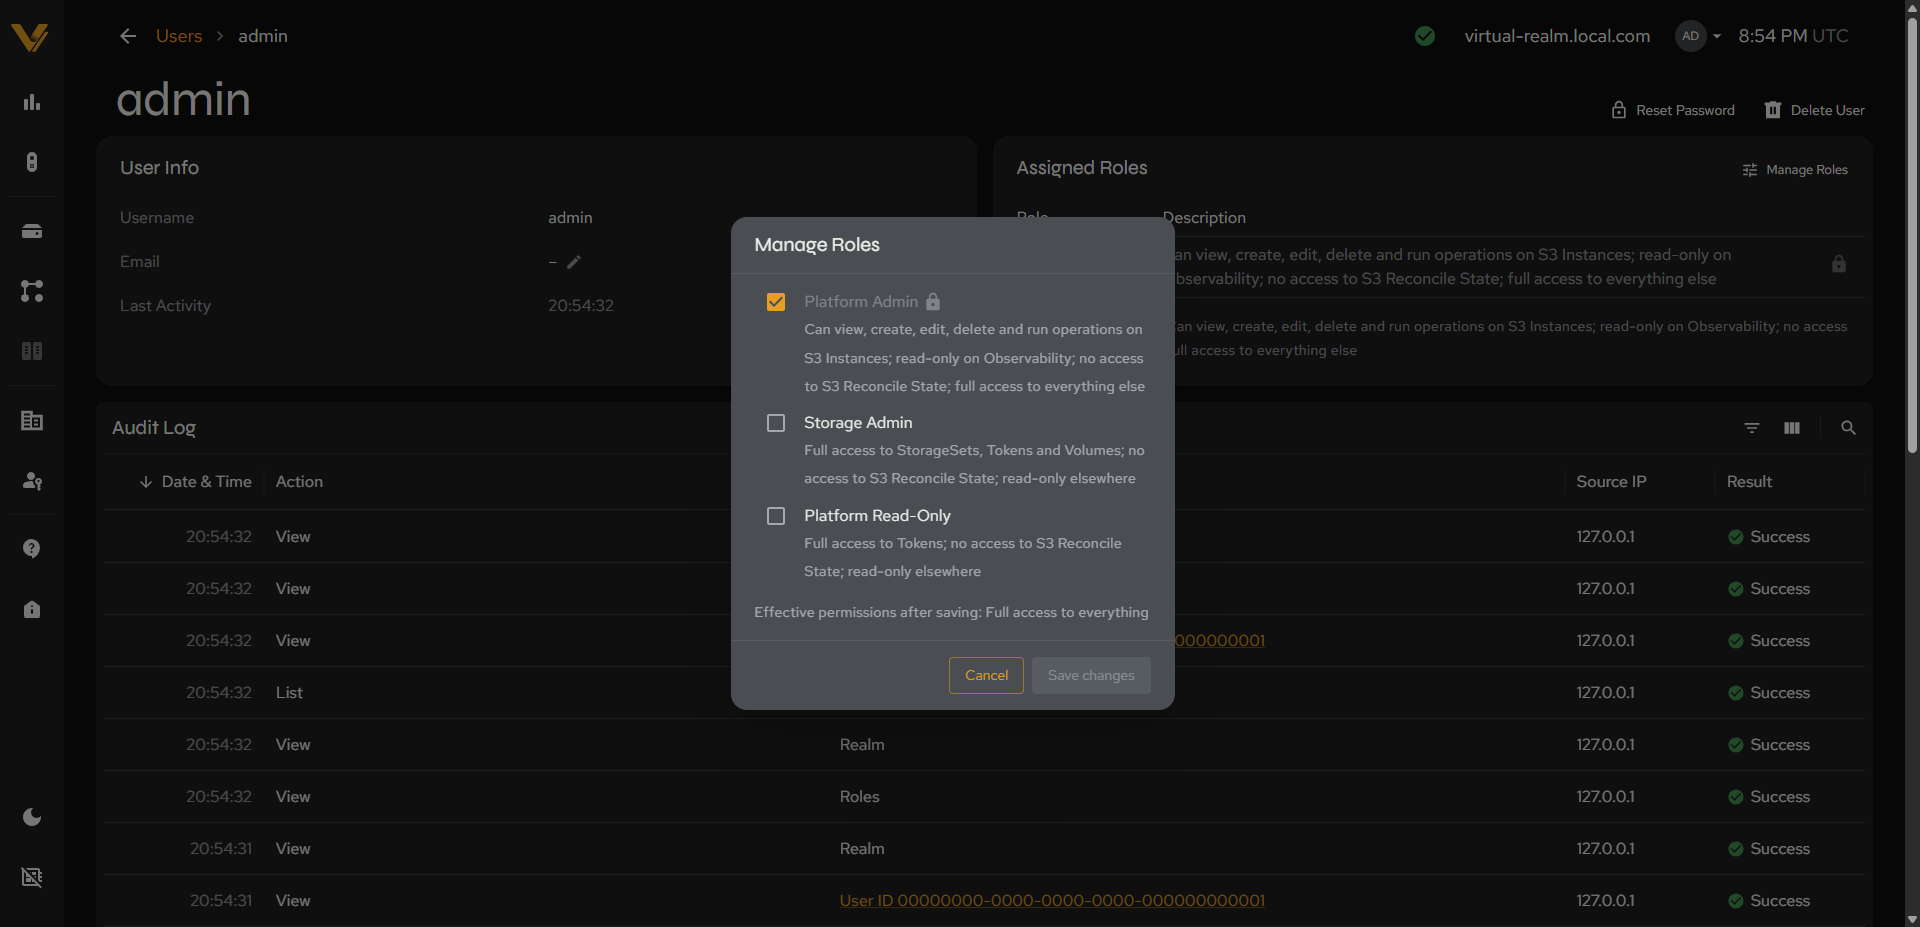Viewport: 1920px width, 927px height.
Task: Click the Source IP column header
Action: (x=1611, y=482)
